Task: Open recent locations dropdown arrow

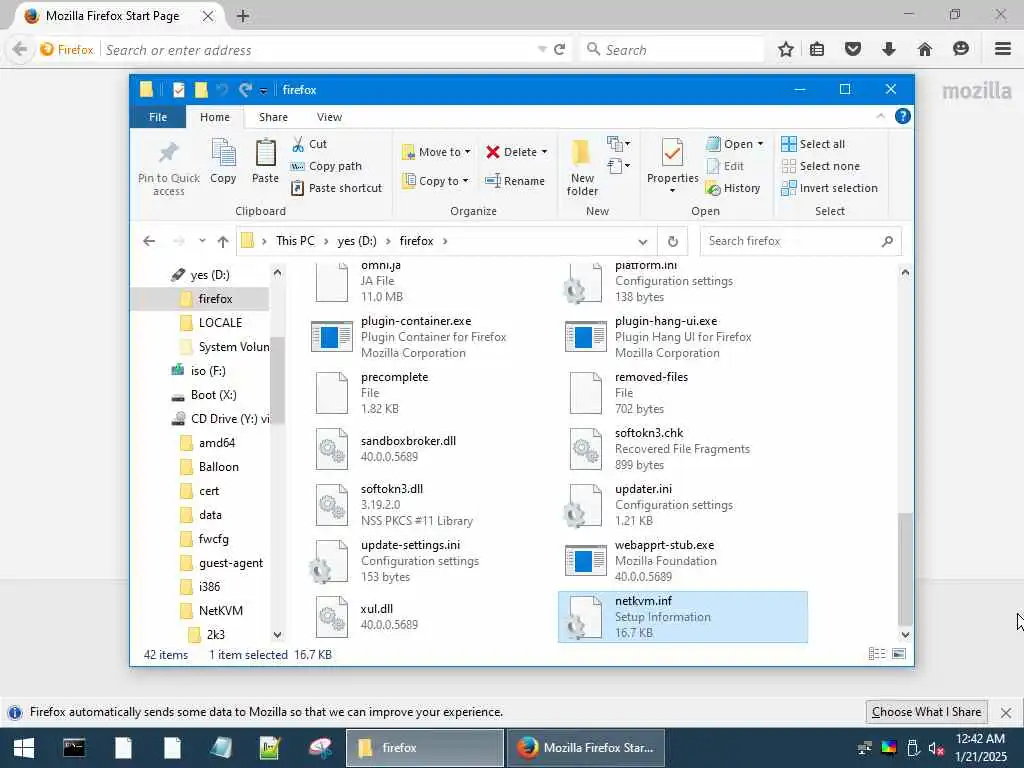Action: pyautogui.click(x=202, y=241)
